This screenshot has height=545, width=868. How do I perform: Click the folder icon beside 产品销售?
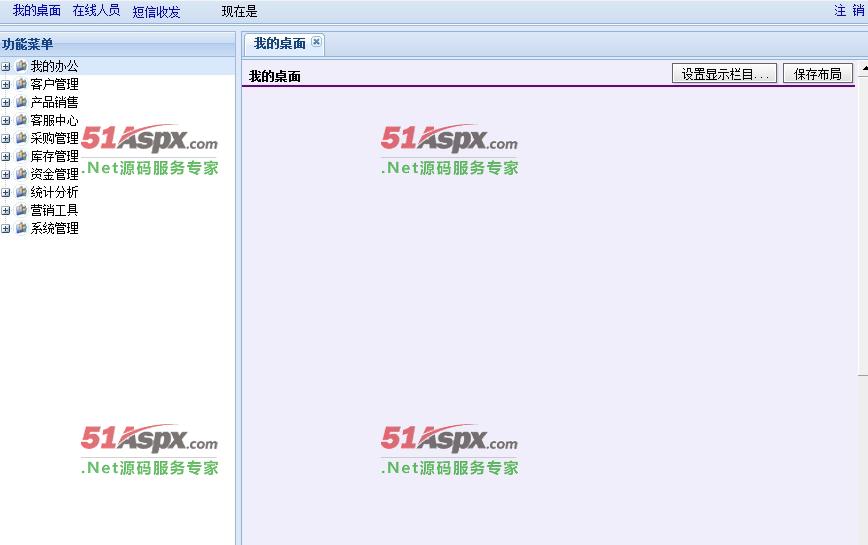(x=22, y=102)
